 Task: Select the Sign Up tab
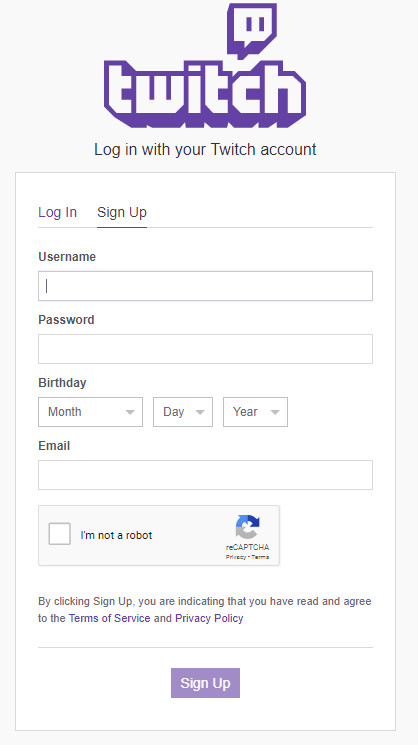coord(122,212)
